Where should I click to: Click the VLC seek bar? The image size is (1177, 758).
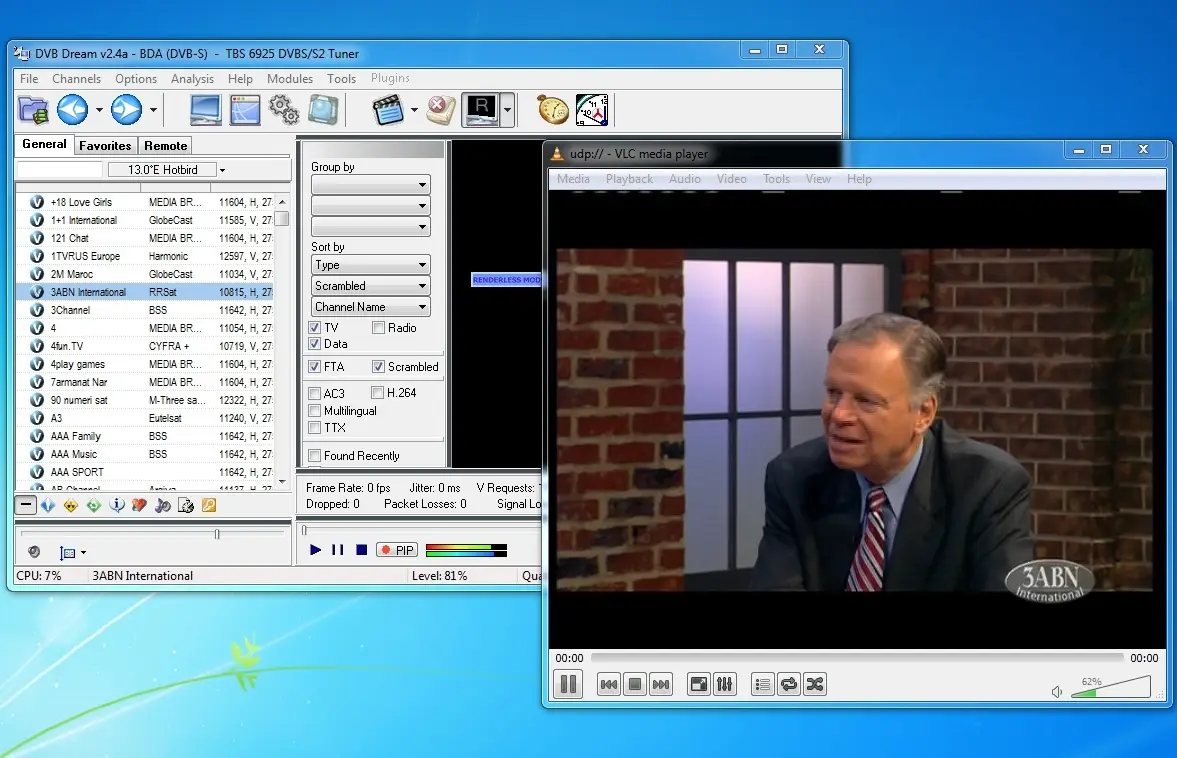[856, 658]
